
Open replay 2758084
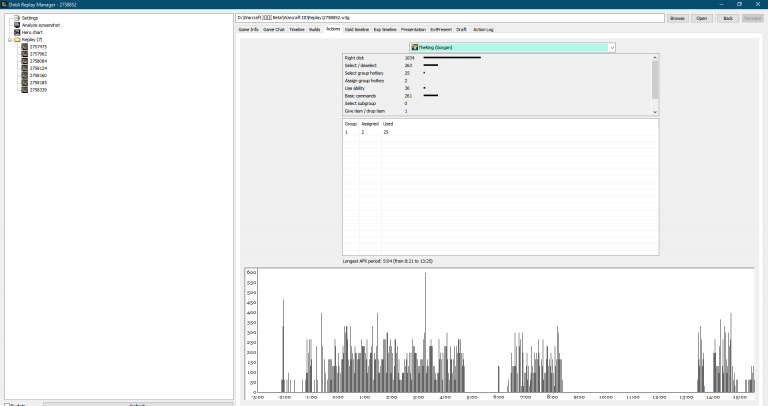(x=38, y=61)
